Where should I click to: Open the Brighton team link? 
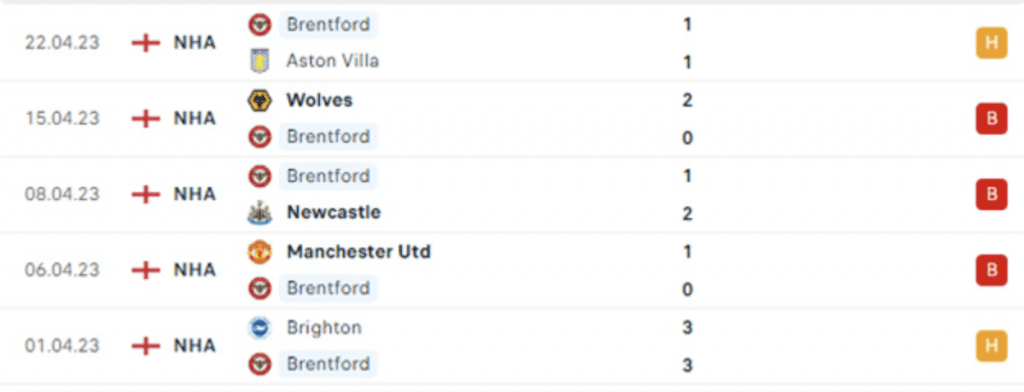coord(324,327)
